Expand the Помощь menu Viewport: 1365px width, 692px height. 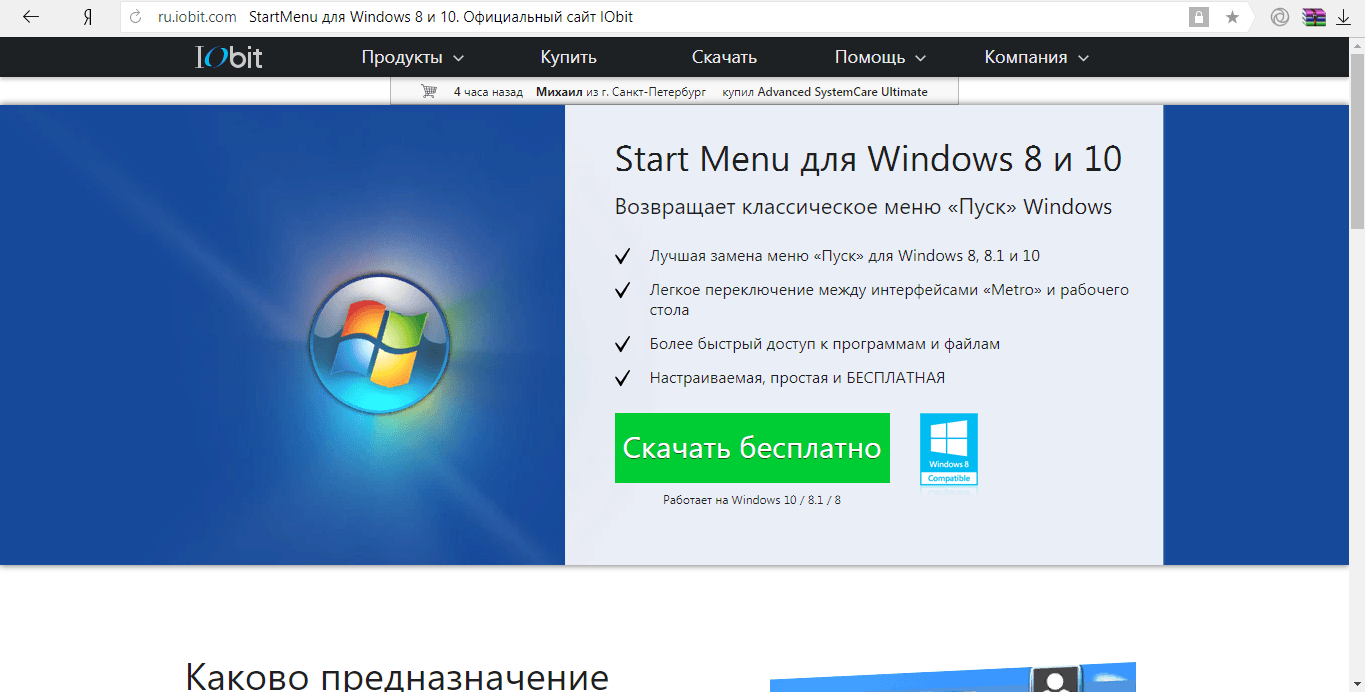880,57
